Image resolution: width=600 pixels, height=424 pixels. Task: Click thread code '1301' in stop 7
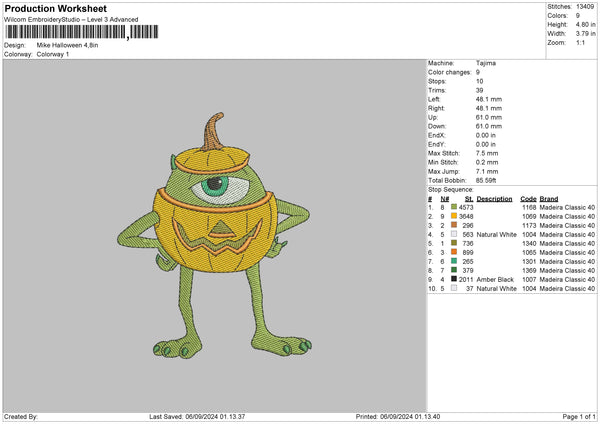(529, 261)
